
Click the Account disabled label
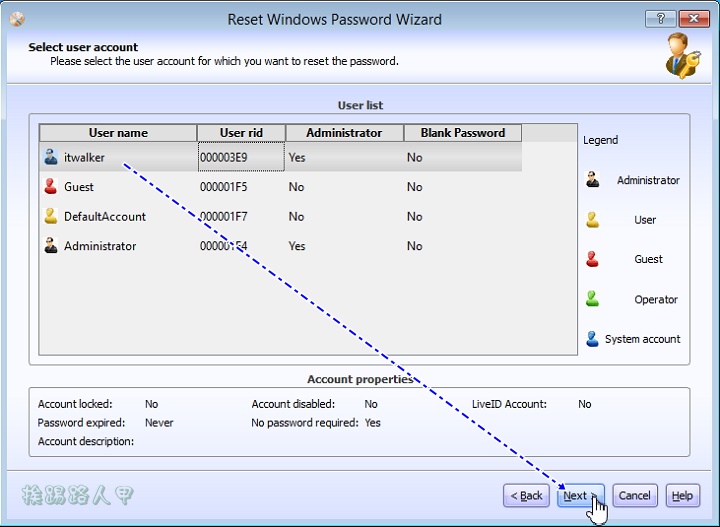(293, 404)
